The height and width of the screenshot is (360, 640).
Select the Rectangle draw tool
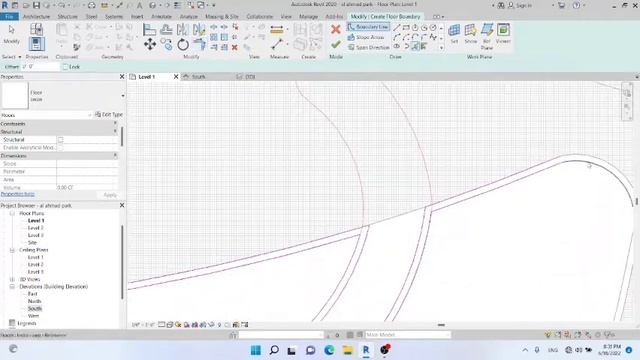(406, 28)
